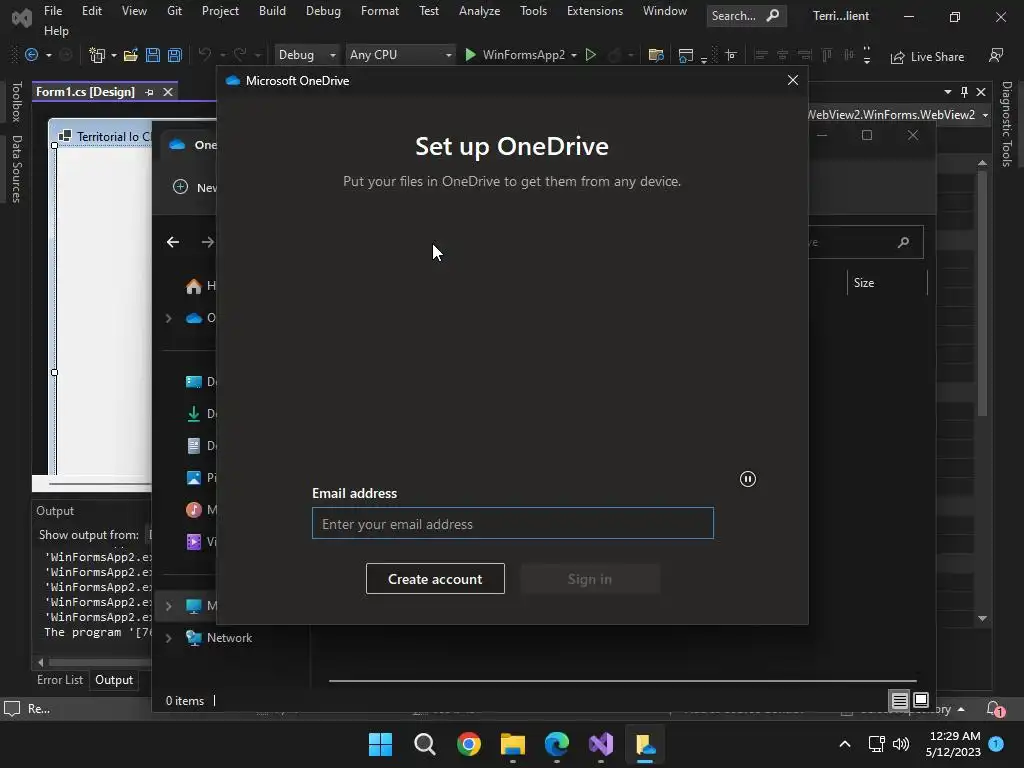Open the File menu

point(53,10)
